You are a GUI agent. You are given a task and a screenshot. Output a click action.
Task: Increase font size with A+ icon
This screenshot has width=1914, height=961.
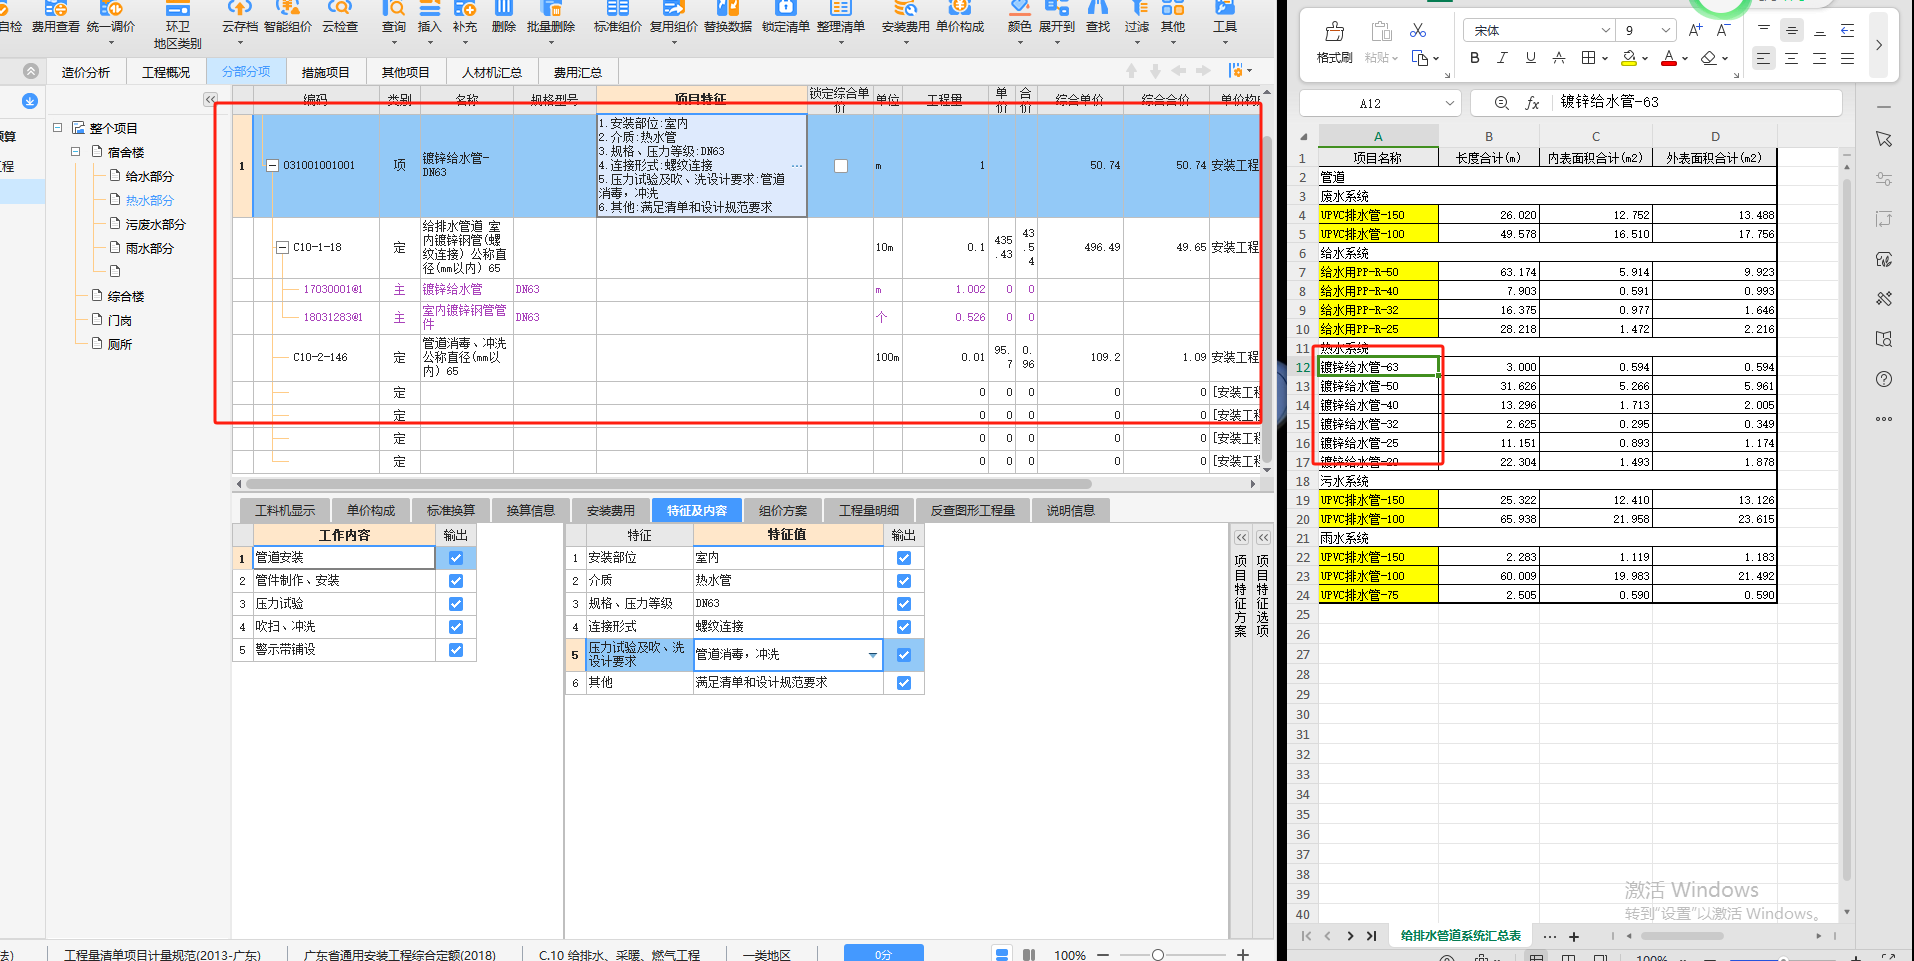point(1695,31)
